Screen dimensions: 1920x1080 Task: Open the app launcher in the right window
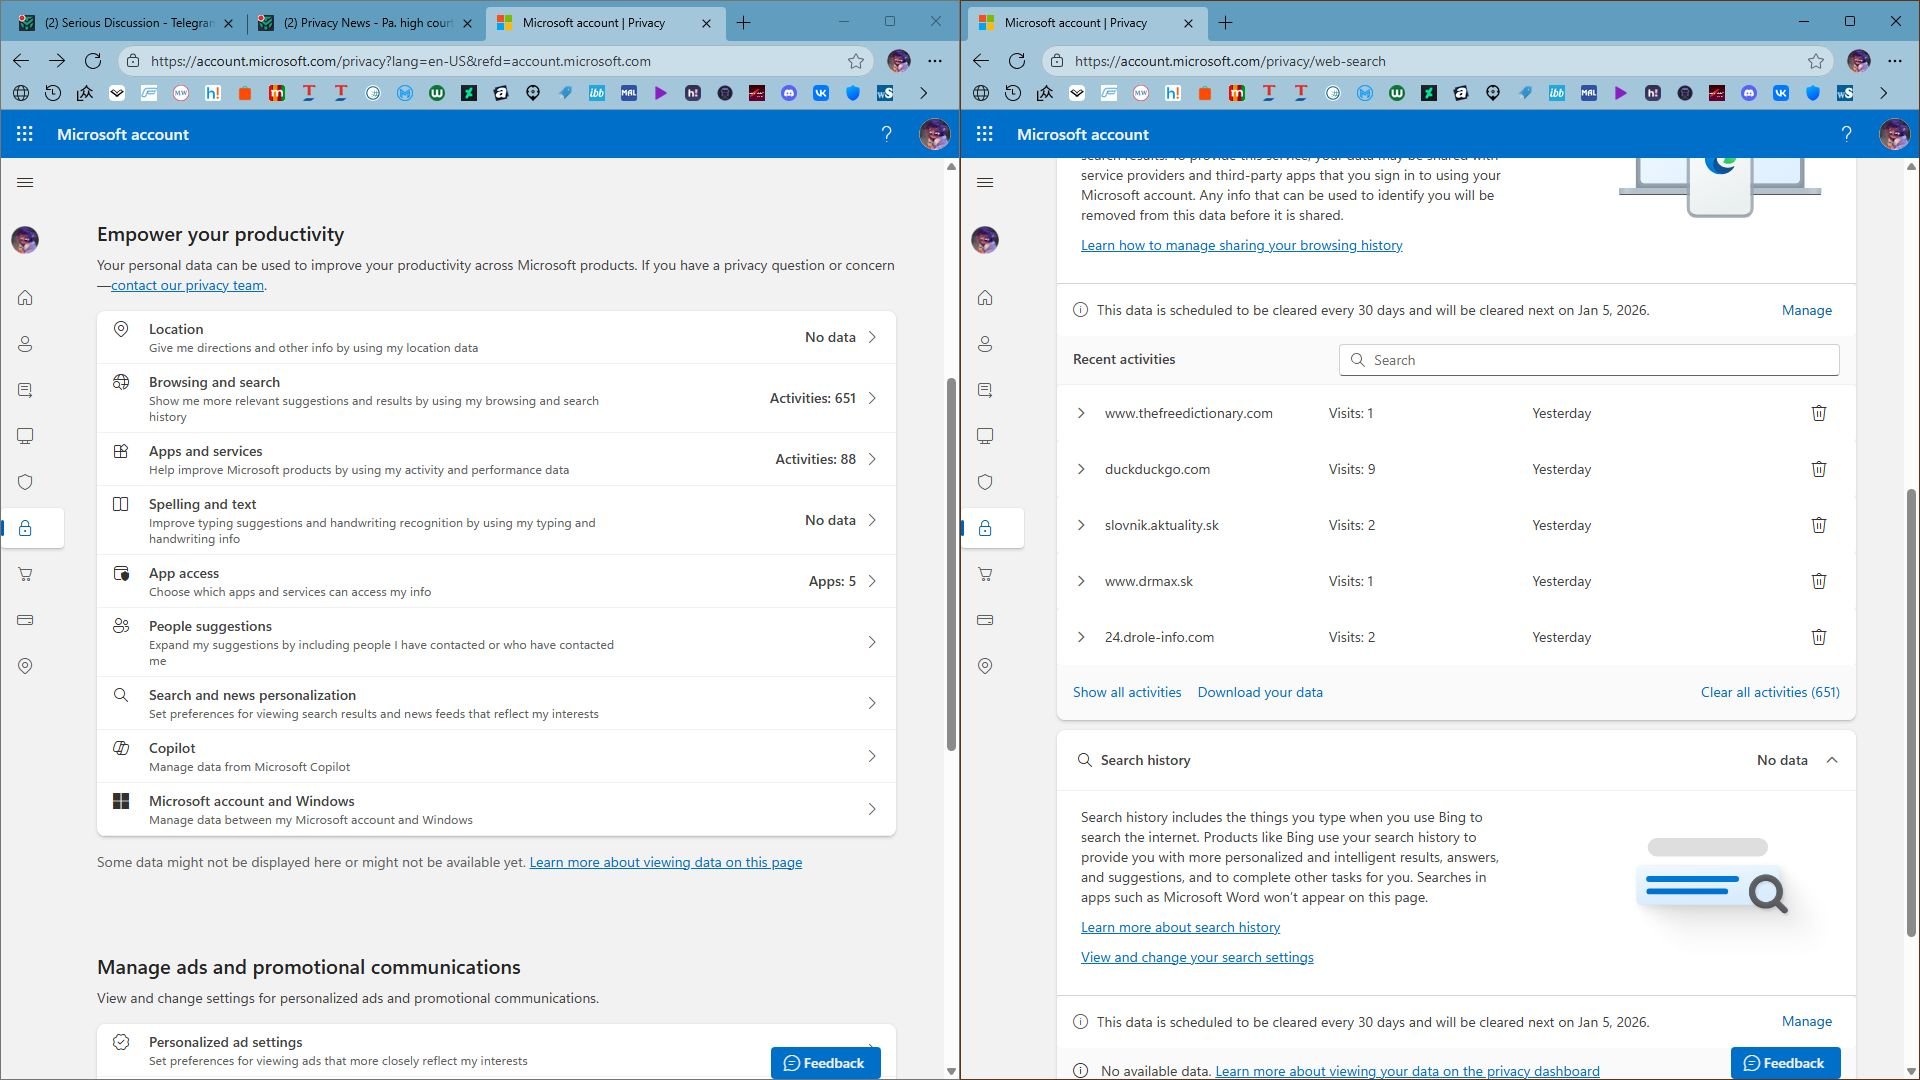[985, 134]
